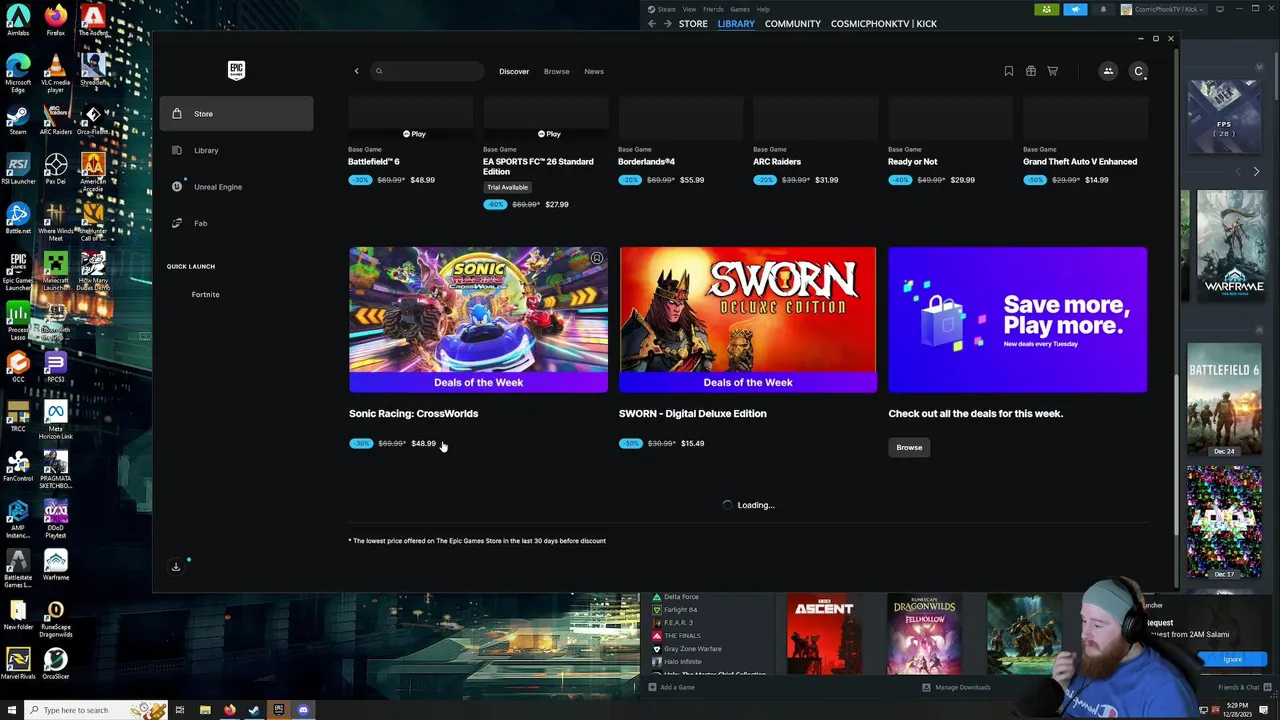Open the Steam notifications bell
Screen dimensions: 1280x720
(1103, 9)
